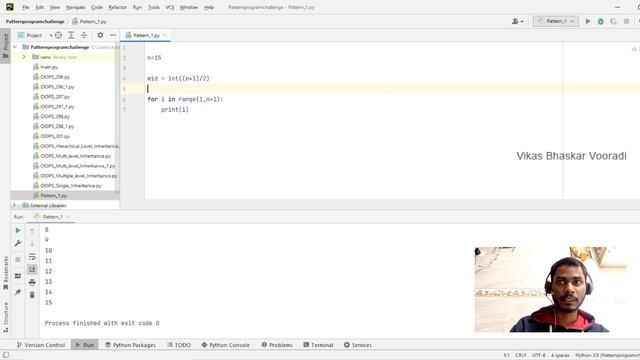This screenshot has width=640, height=360.
Task: Open the Bookmarks side tab
Action: click(x=5, y=273)
